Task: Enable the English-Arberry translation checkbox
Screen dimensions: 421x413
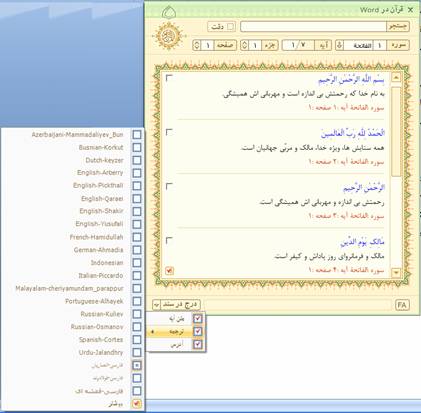Action: (x=137, y=173)
